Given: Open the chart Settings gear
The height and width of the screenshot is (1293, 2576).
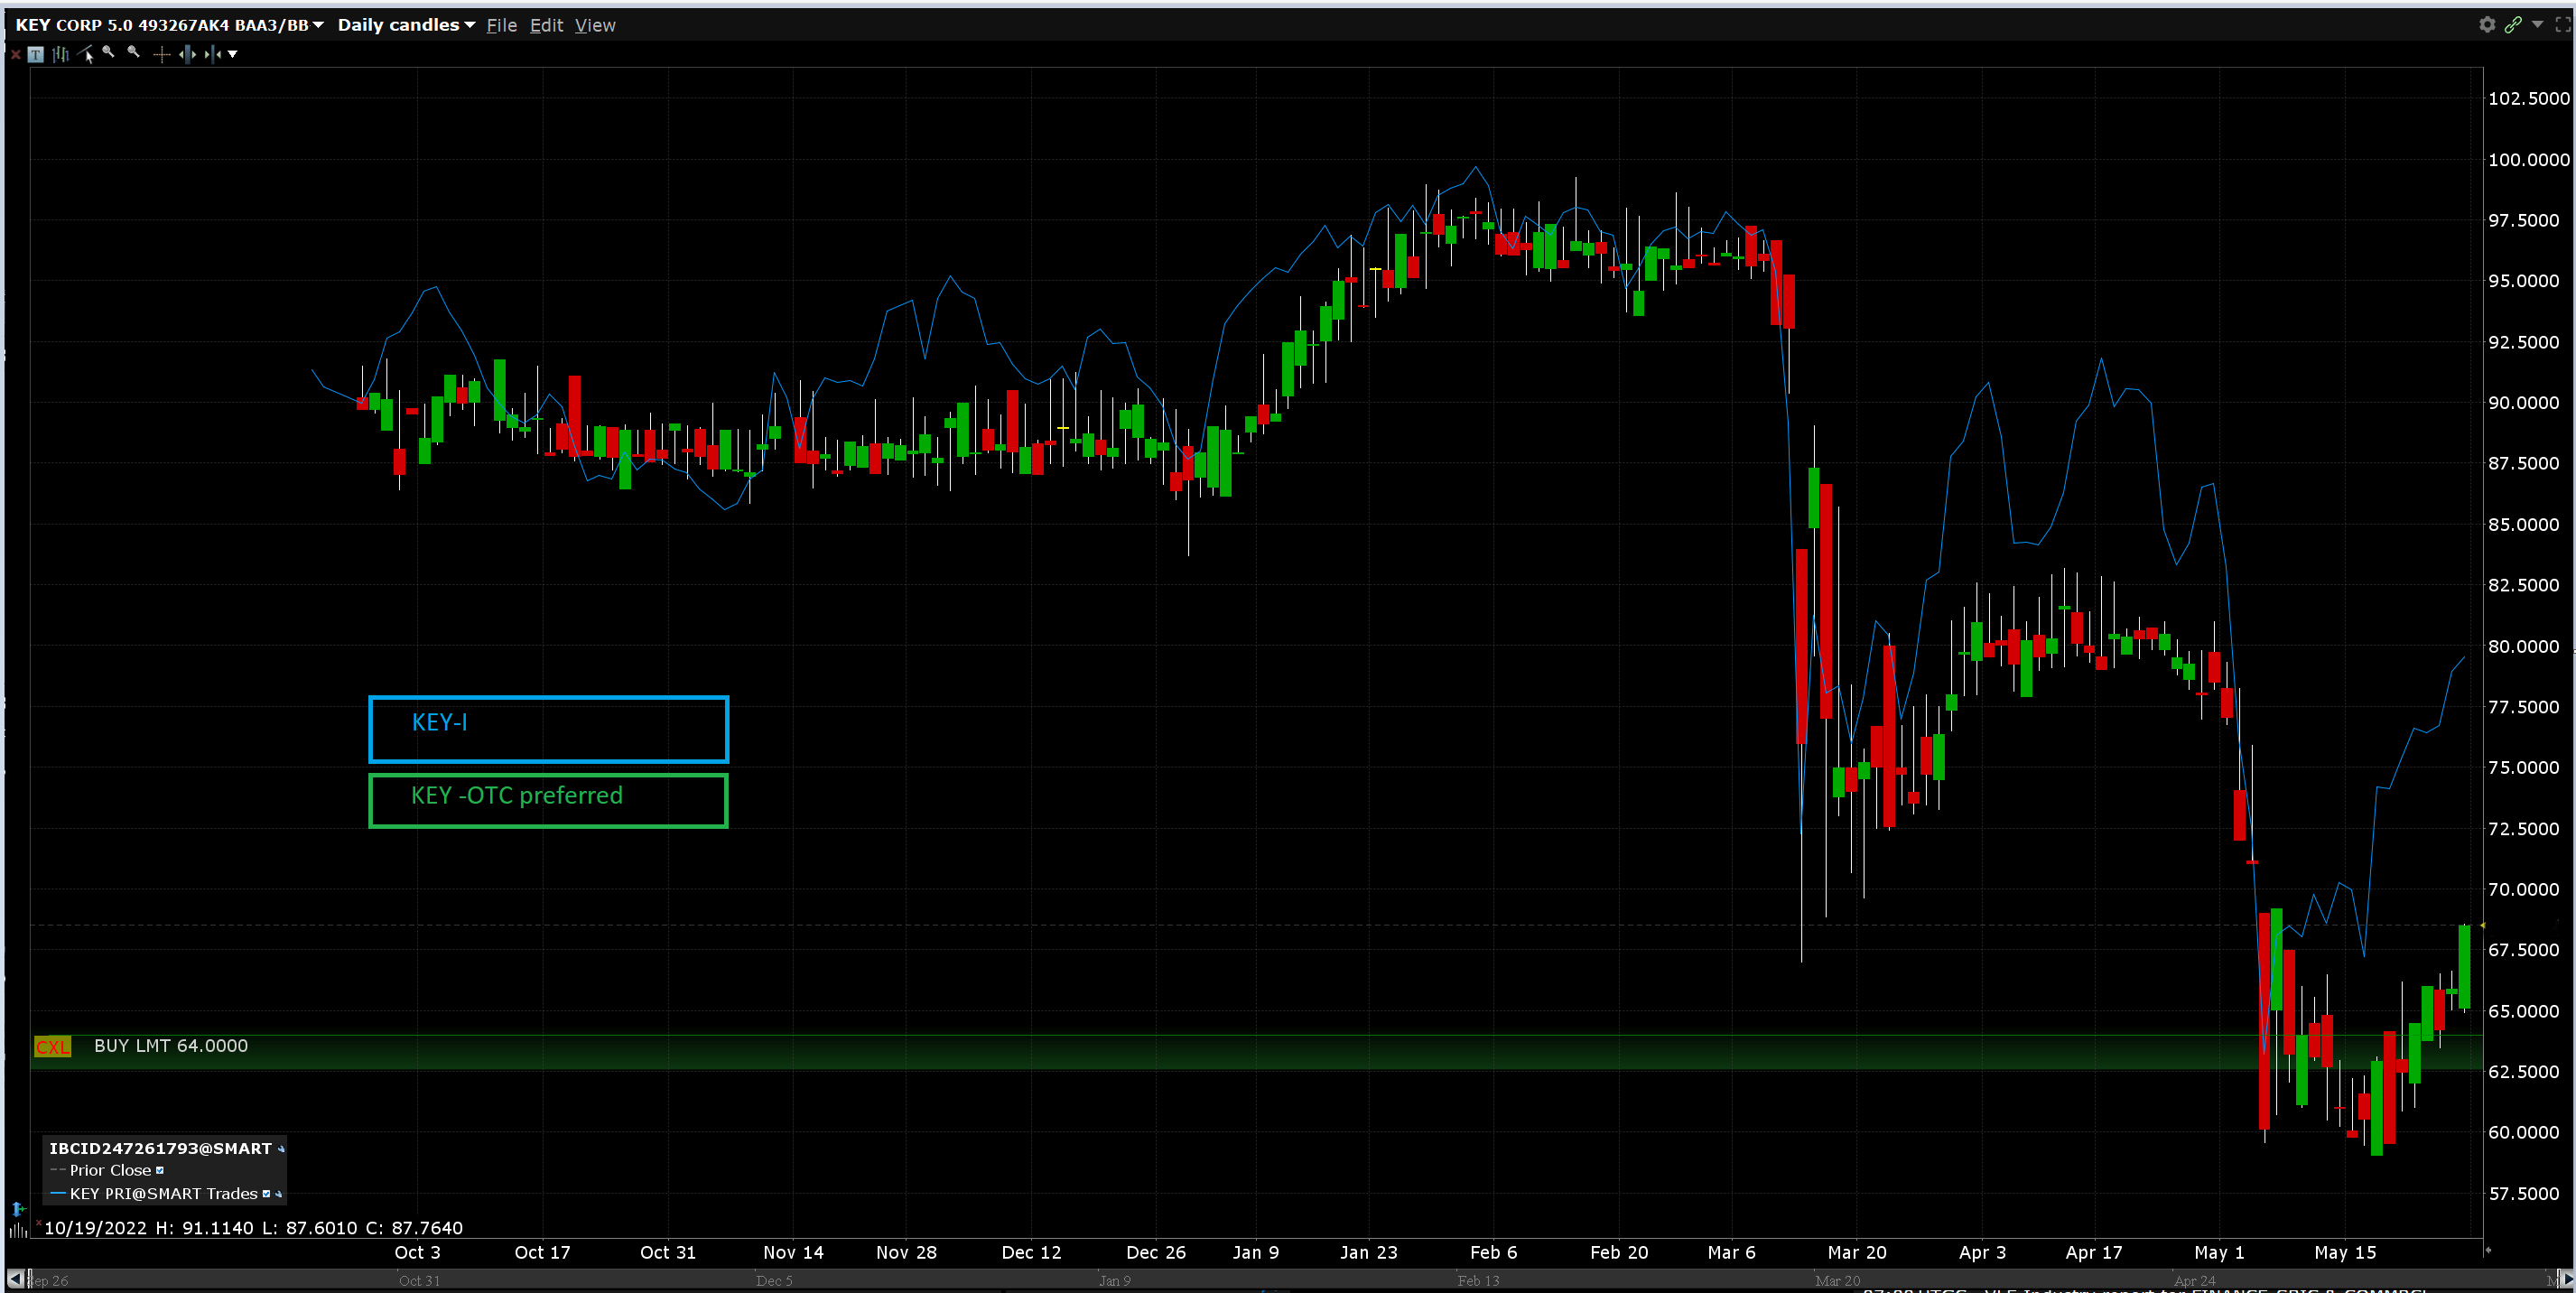Looking at the screenshot, I should coord(2488,25).
